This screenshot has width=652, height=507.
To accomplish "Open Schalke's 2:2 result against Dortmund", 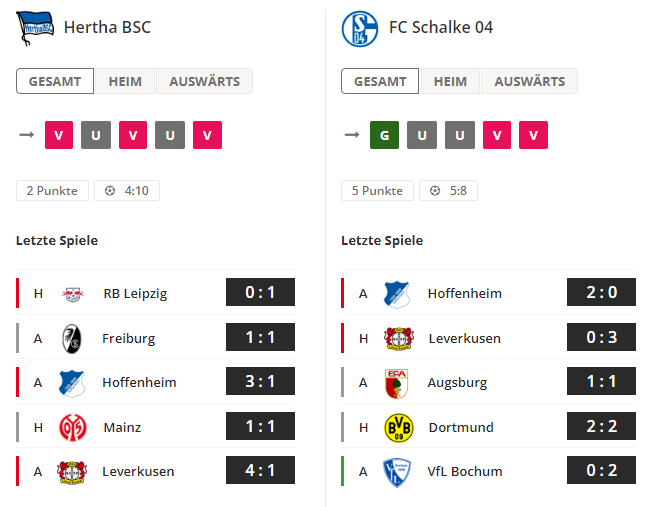I will pos(601,426).
